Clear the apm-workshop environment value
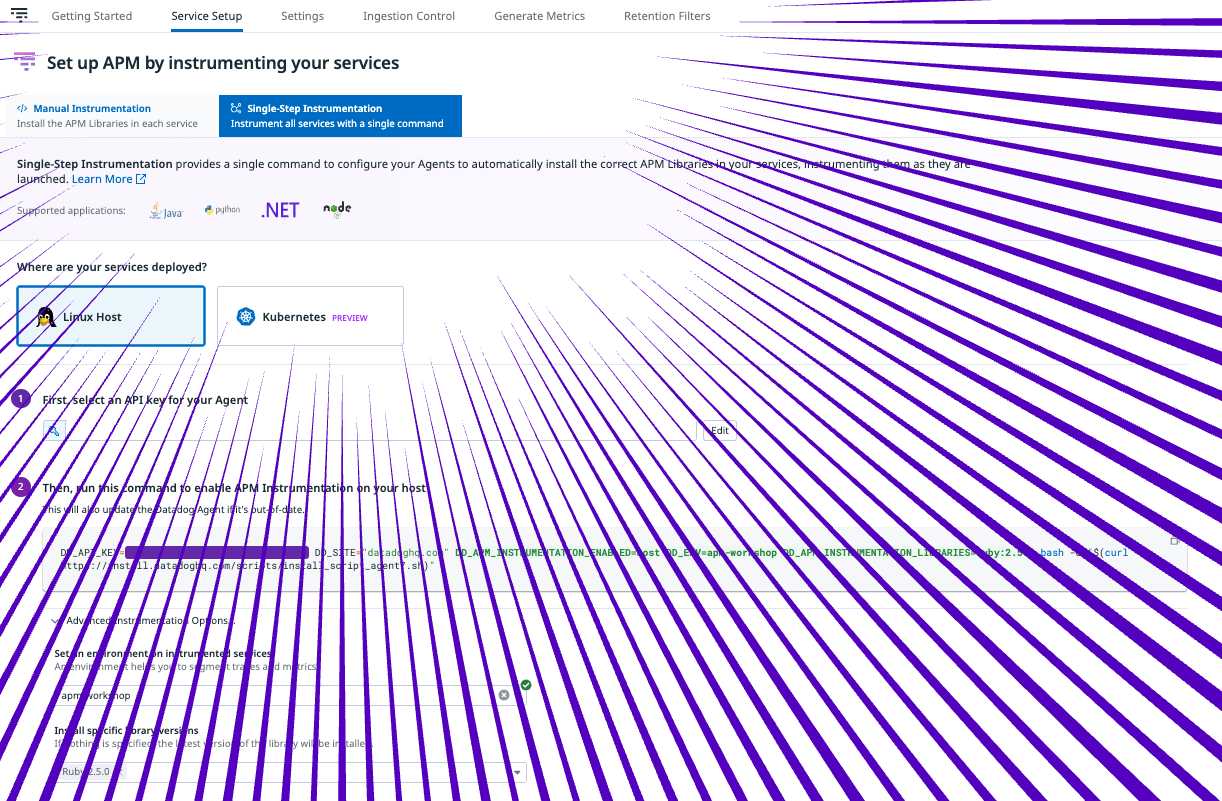 click(x=504, y=695)
